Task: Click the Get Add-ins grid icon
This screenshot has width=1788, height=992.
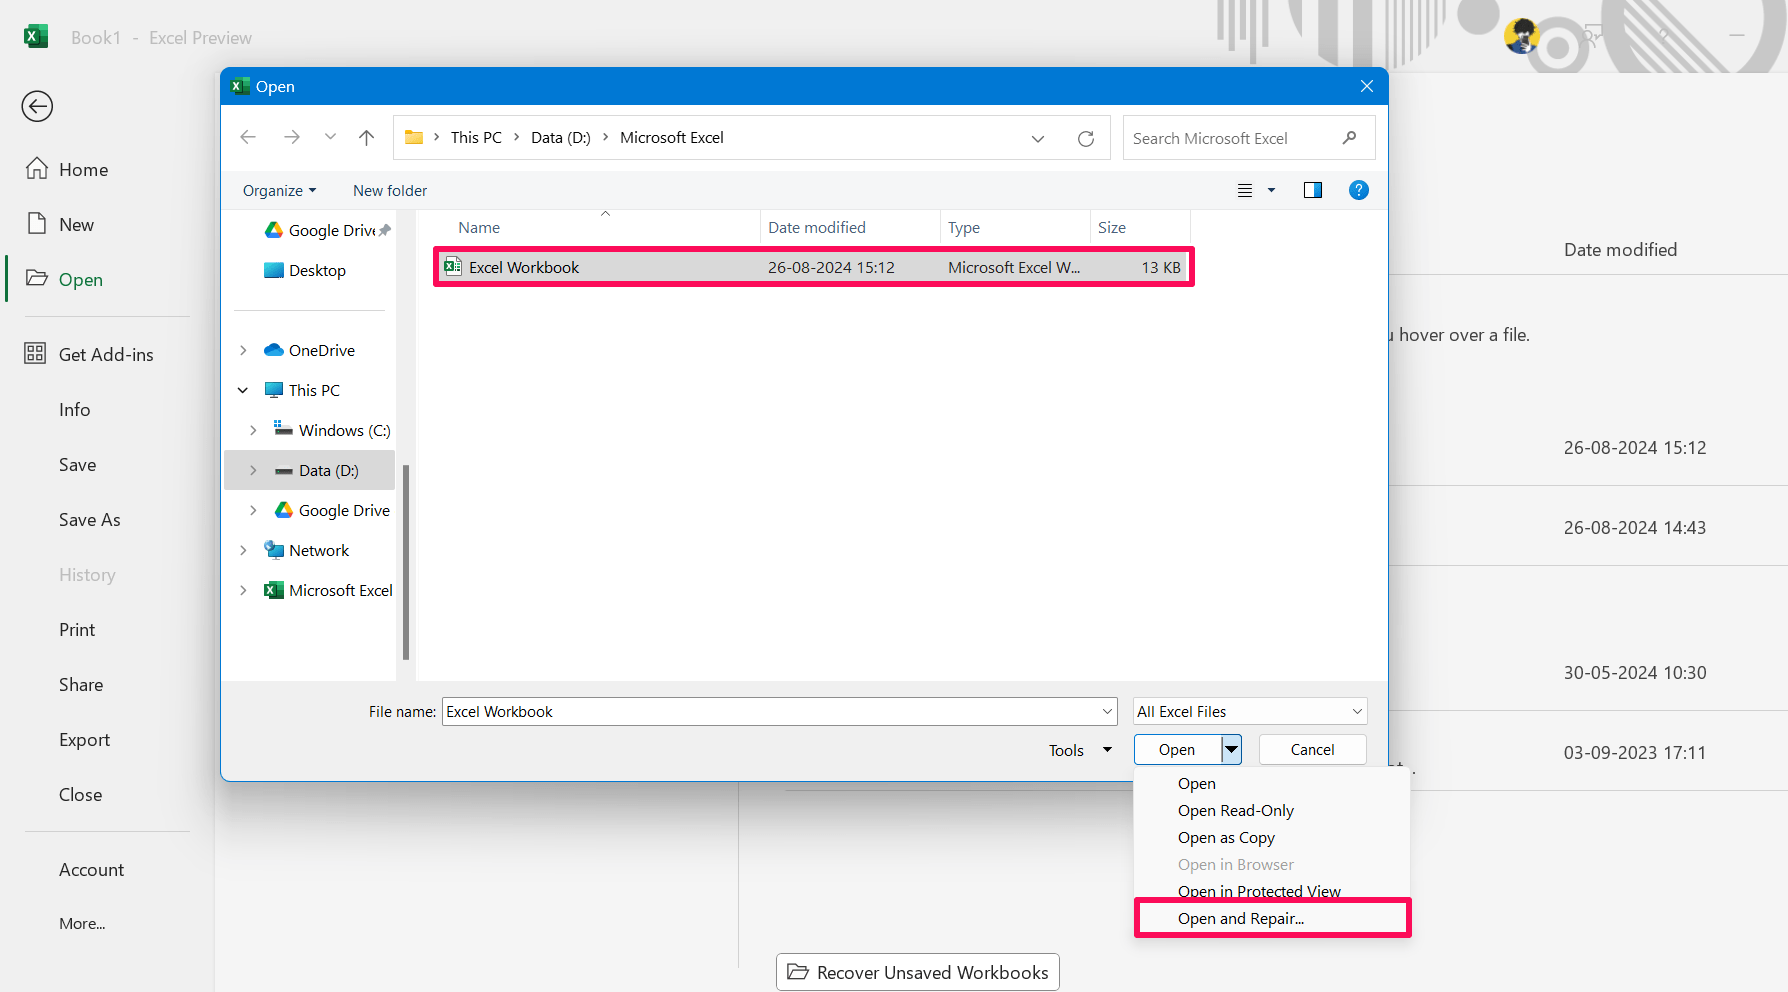Action: 35,353
